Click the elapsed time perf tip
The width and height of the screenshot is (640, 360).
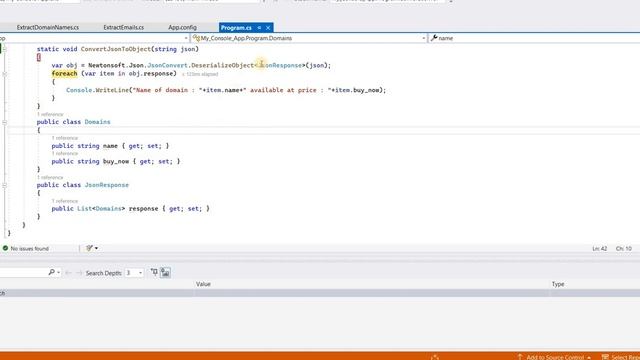[200, 74]
